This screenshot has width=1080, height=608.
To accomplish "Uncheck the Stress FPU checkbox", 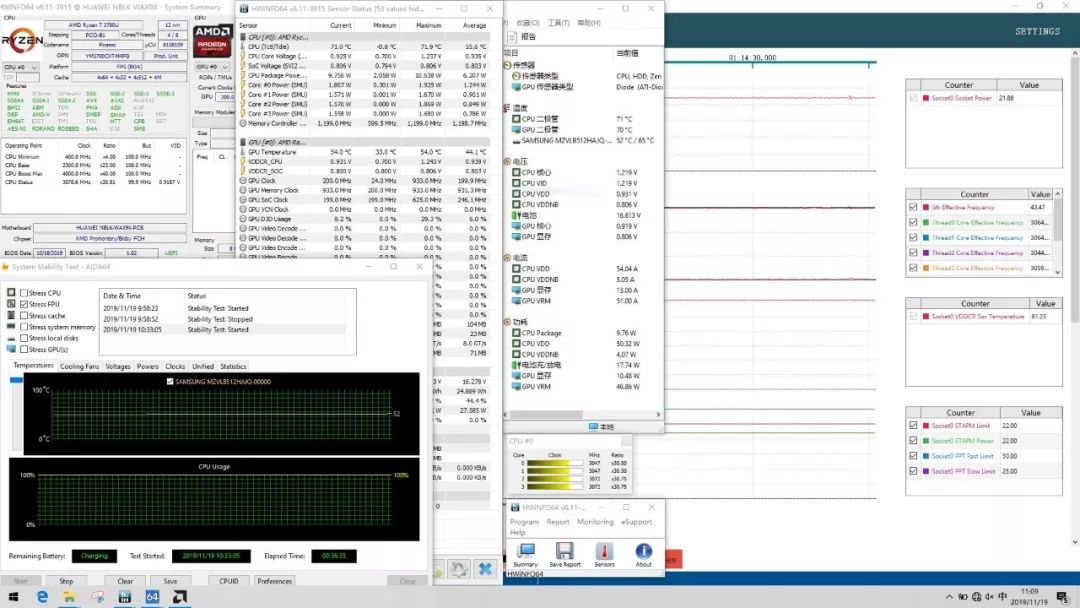I will tap(25, 304).
